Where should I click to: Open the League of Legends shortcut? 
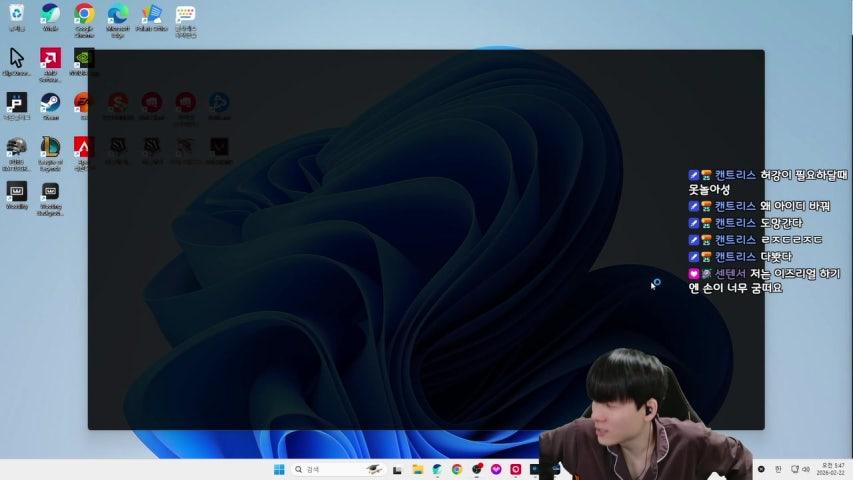[50, 147]
